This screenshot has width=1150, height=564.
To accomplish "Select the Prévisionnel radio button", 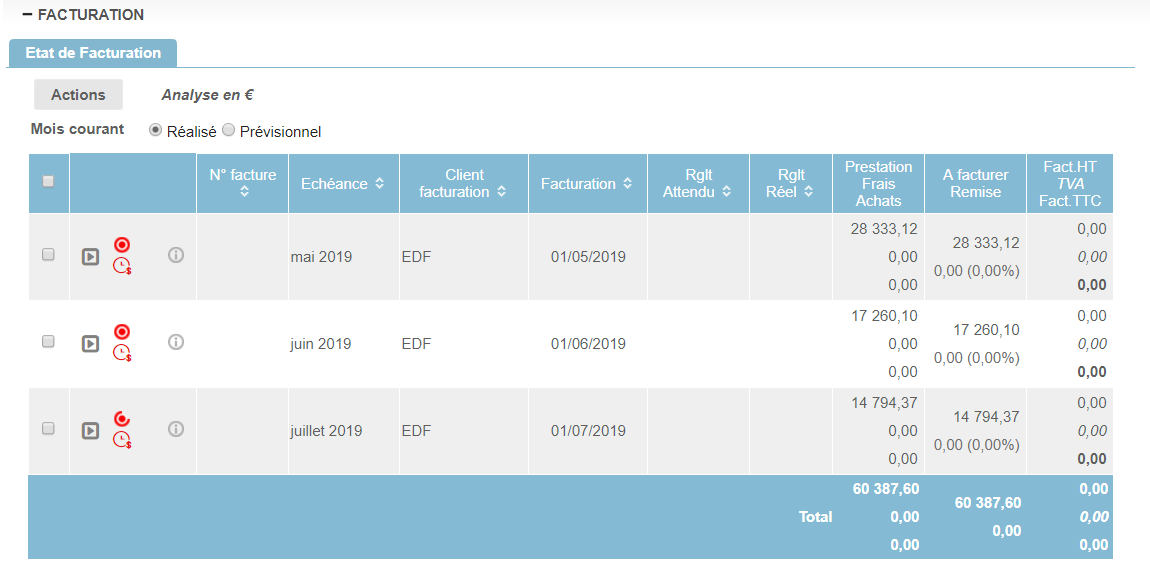I will pyautogui.click(x=228, y=131).
